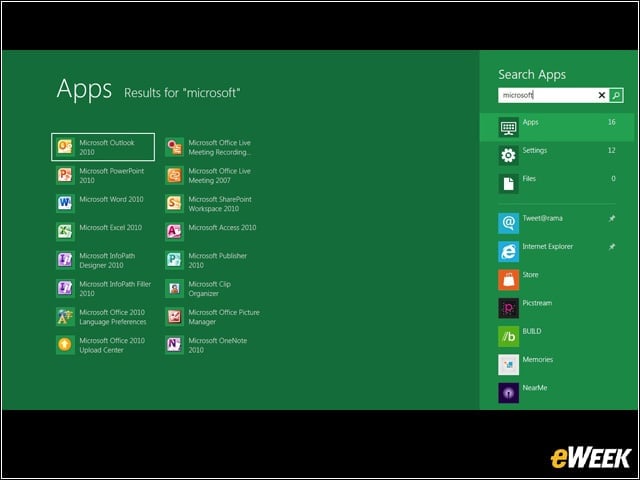The width and height of the screenshot is (640, 480).
Task: Click the Settings result count 12
Action: click(611, 150)
